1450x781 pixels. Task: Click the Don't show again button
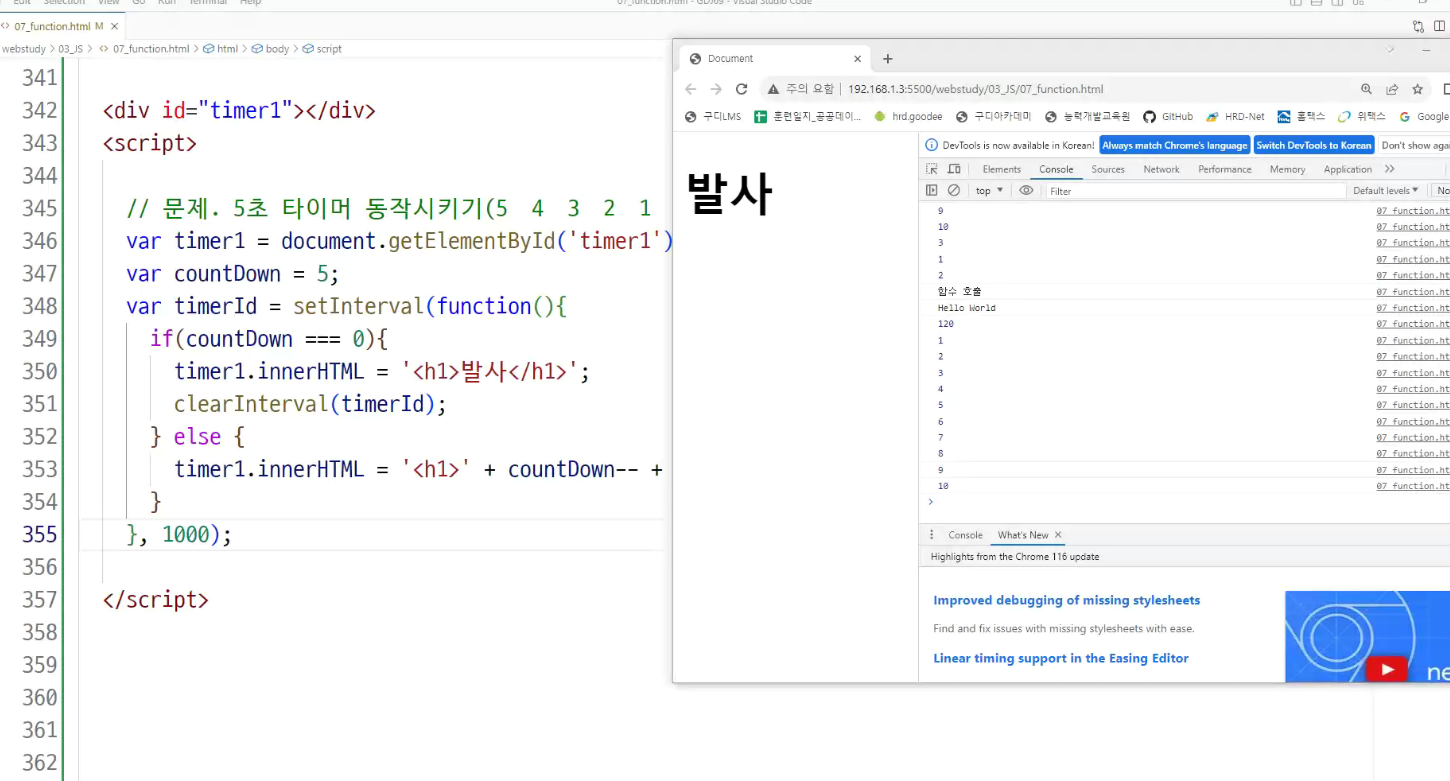coord(1414,145)
